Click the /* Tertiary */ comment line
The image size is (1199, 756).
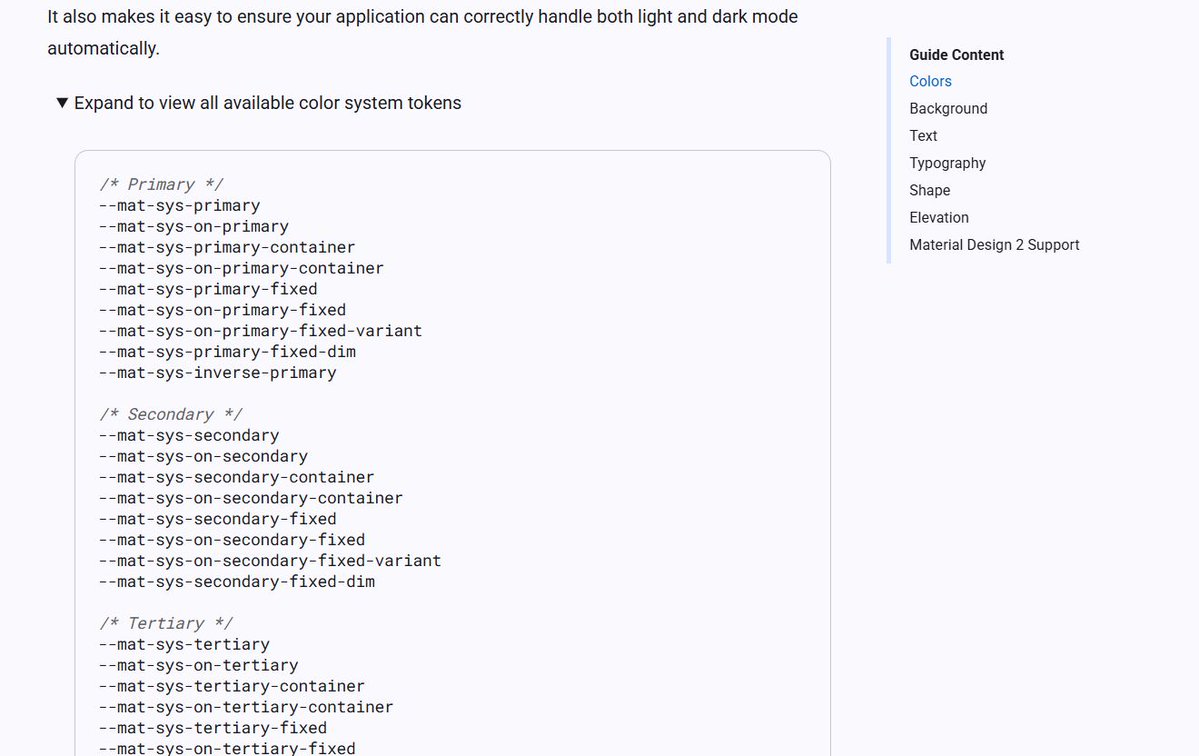(165, 623)
